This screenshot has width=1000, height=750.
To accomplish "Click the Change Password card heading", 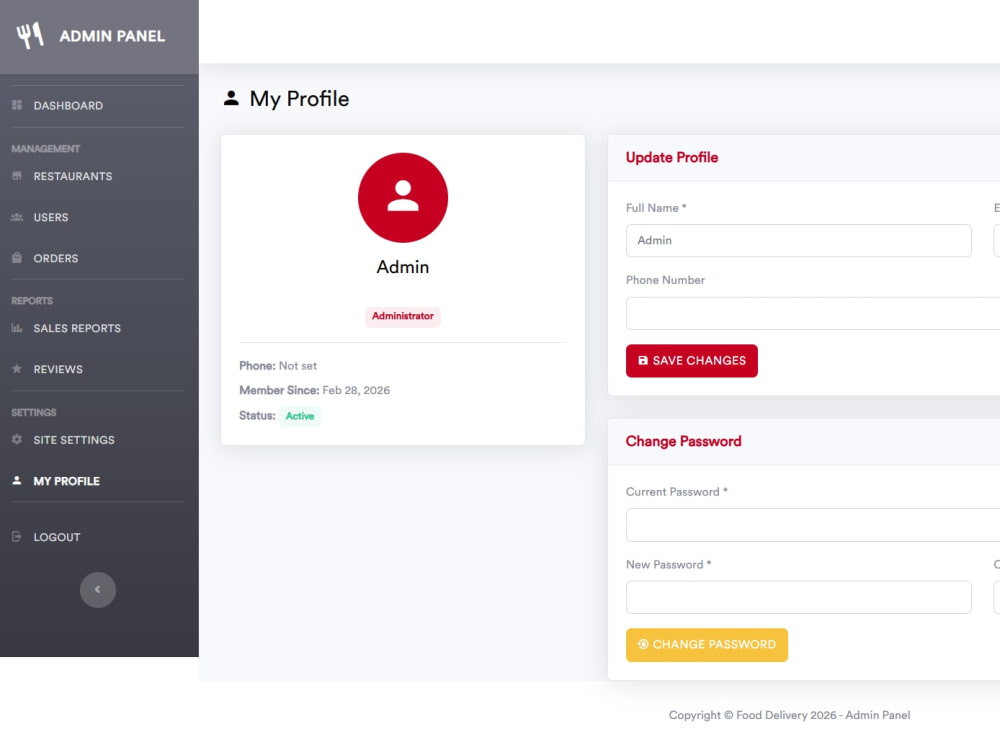I will click(x=683, y=441).
